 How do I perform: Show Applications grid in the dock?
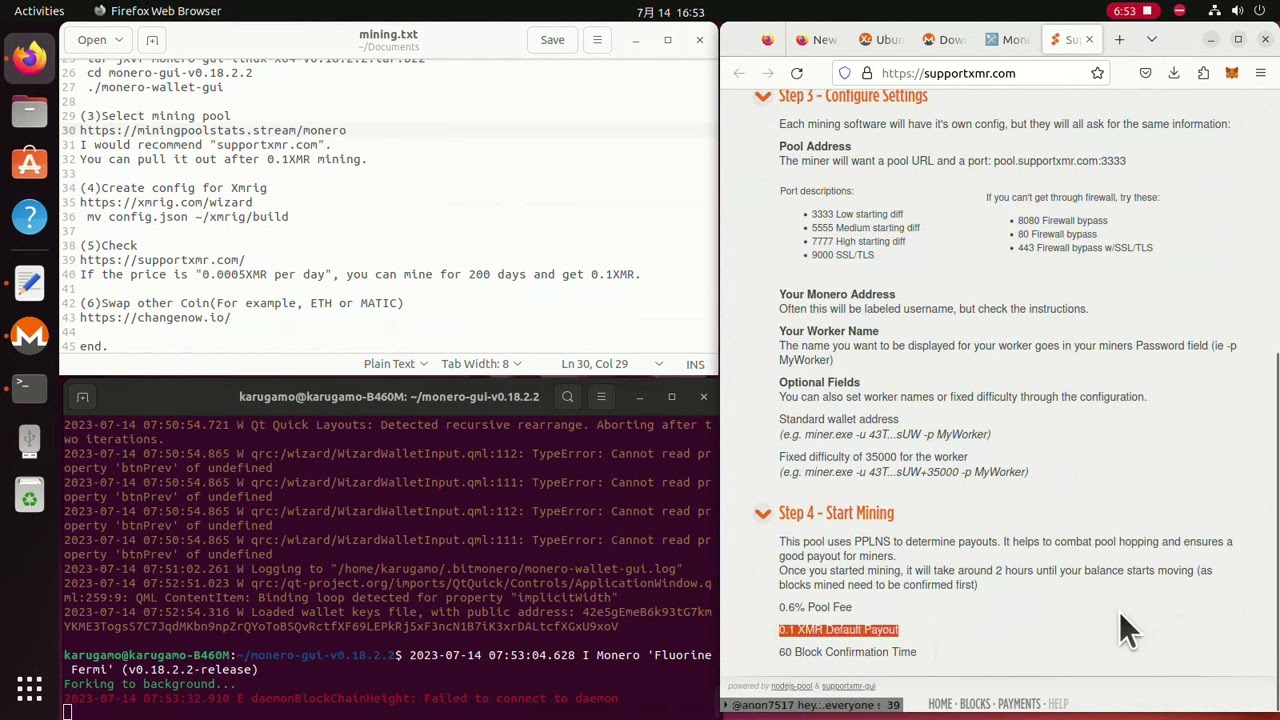[x=29, y=687]
